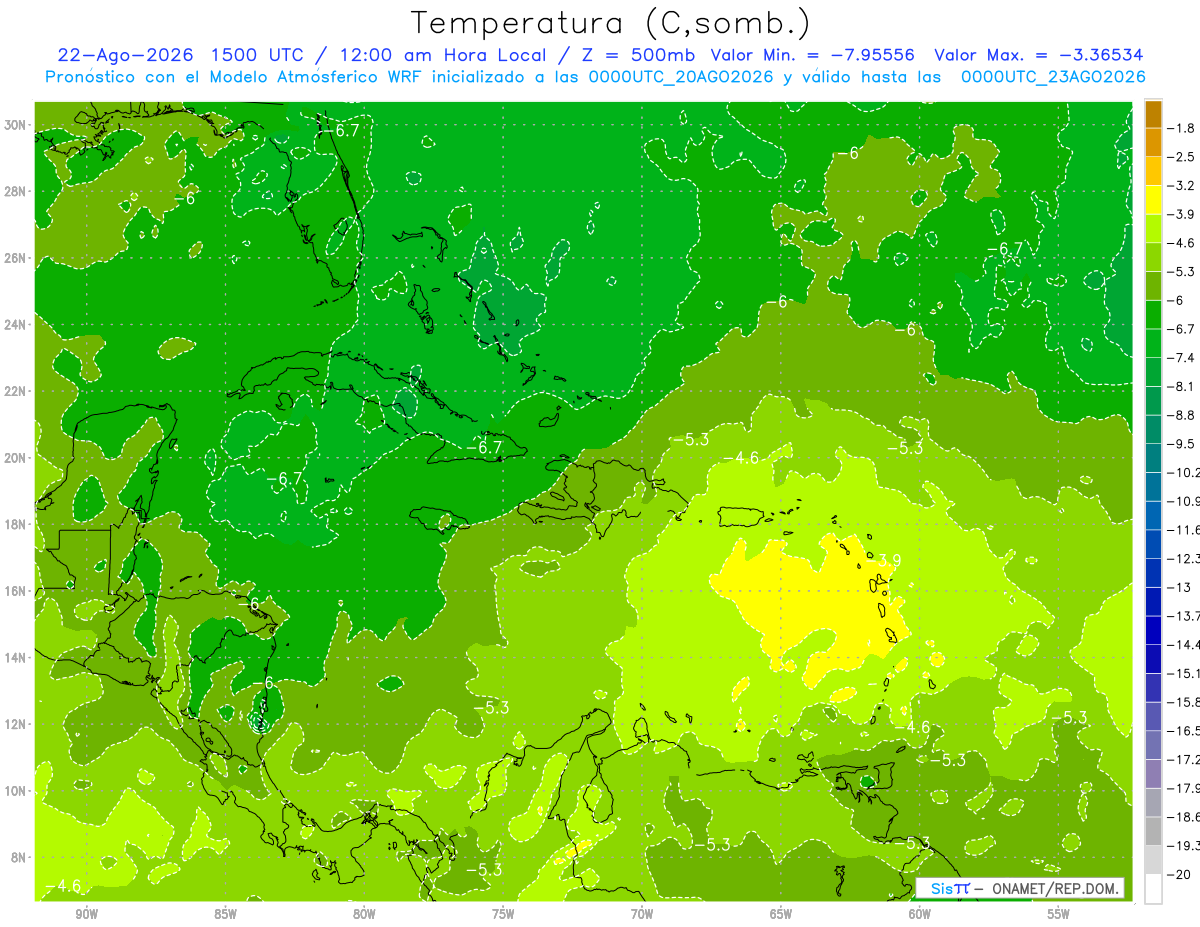Click the colorbar value "-2.5"

1181,157
